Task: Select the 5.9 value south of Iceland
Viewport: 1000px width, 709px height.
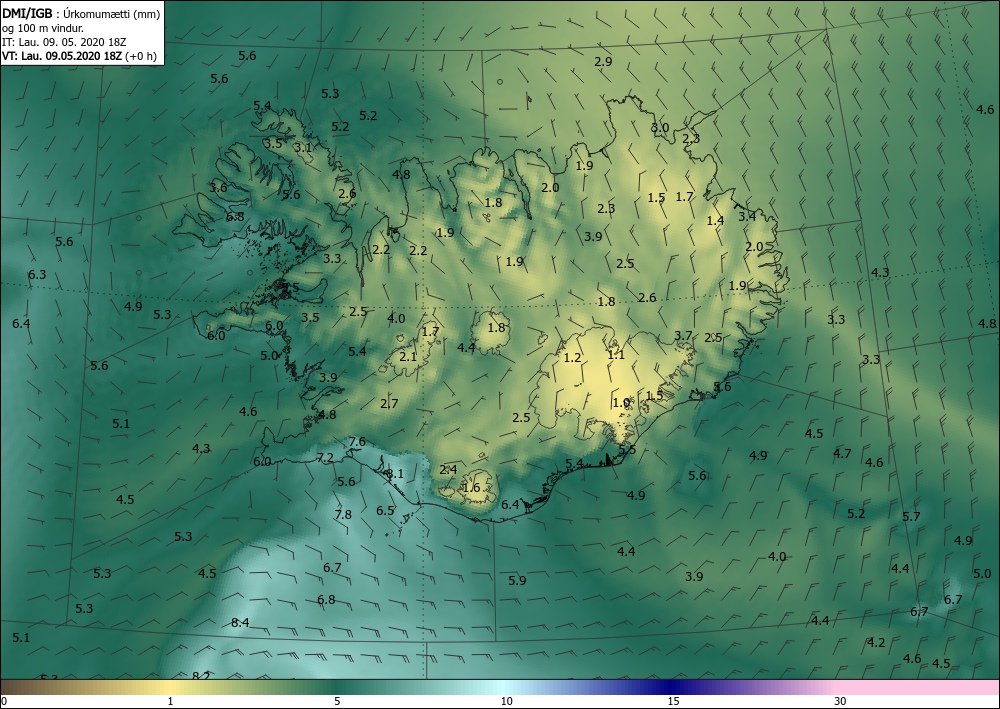Action: pyautogui.click(x=517, y=580)
